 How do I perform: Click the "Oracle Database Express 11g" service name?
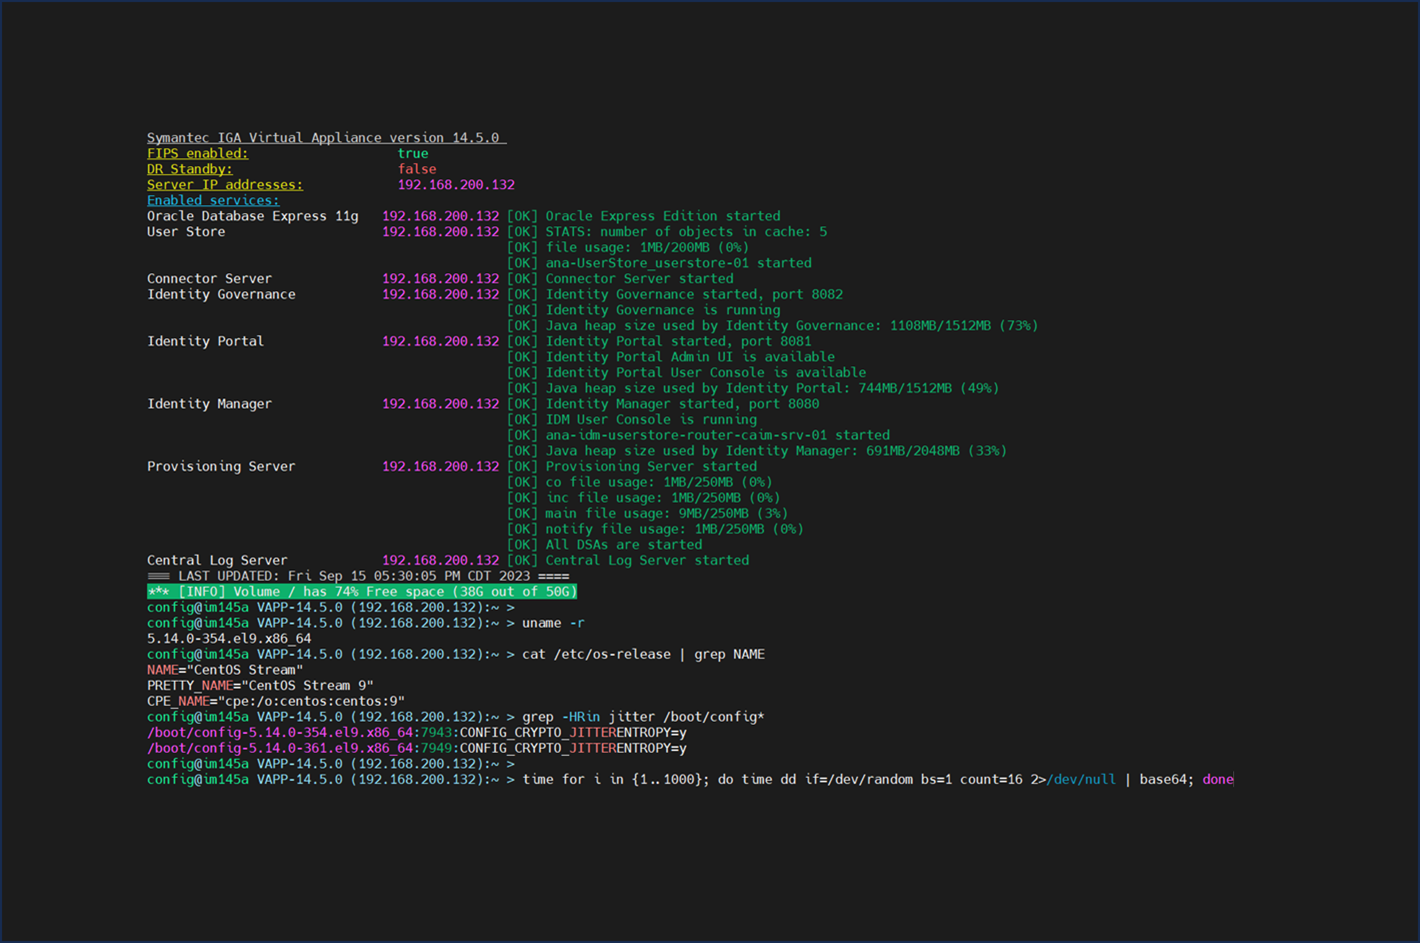coord(252,216)
